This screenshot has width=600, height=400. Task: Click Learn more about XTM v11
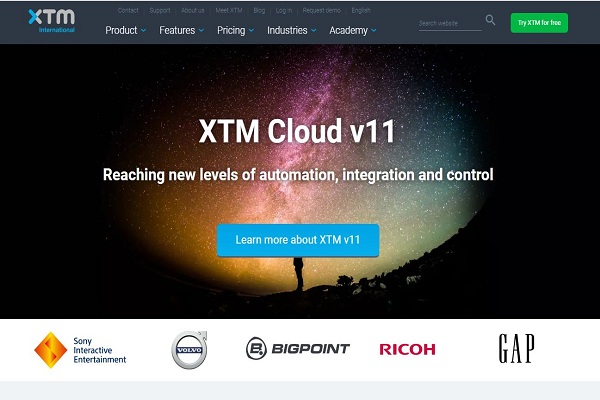298,240
